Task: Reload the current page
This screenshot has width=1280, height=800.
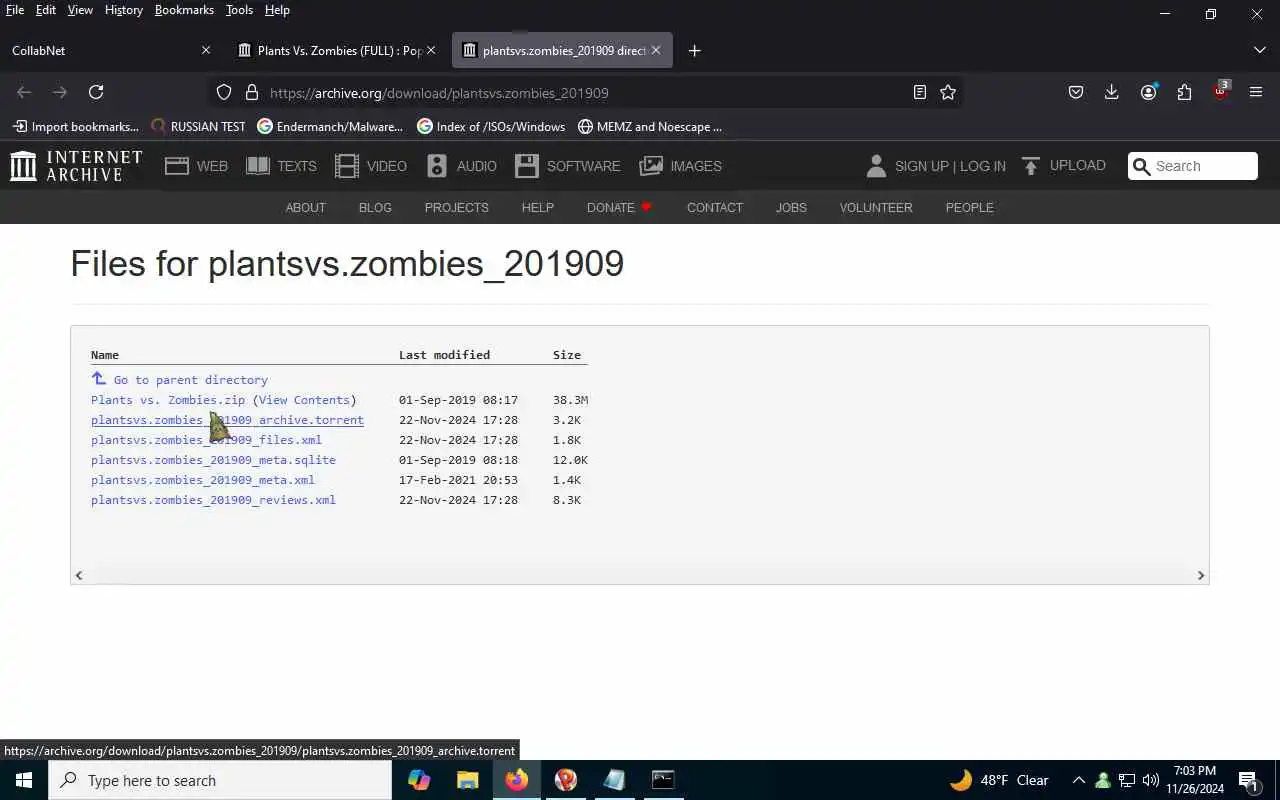Action: coord(96,92)
